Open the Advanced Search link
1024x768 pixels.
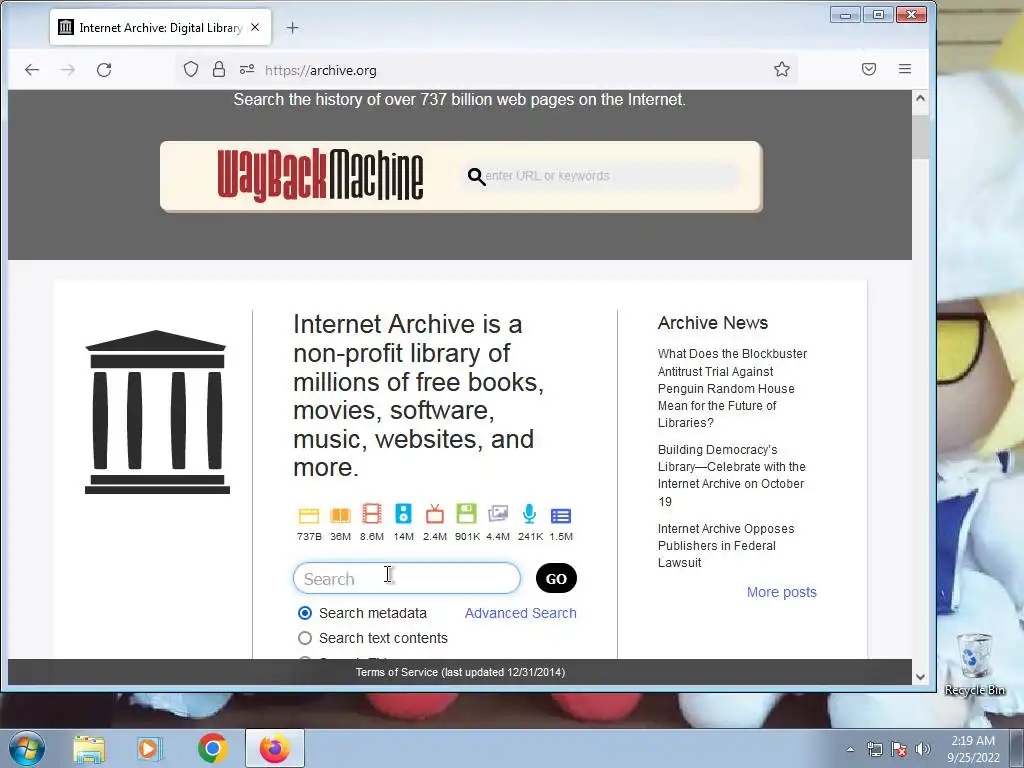[520, 613]
